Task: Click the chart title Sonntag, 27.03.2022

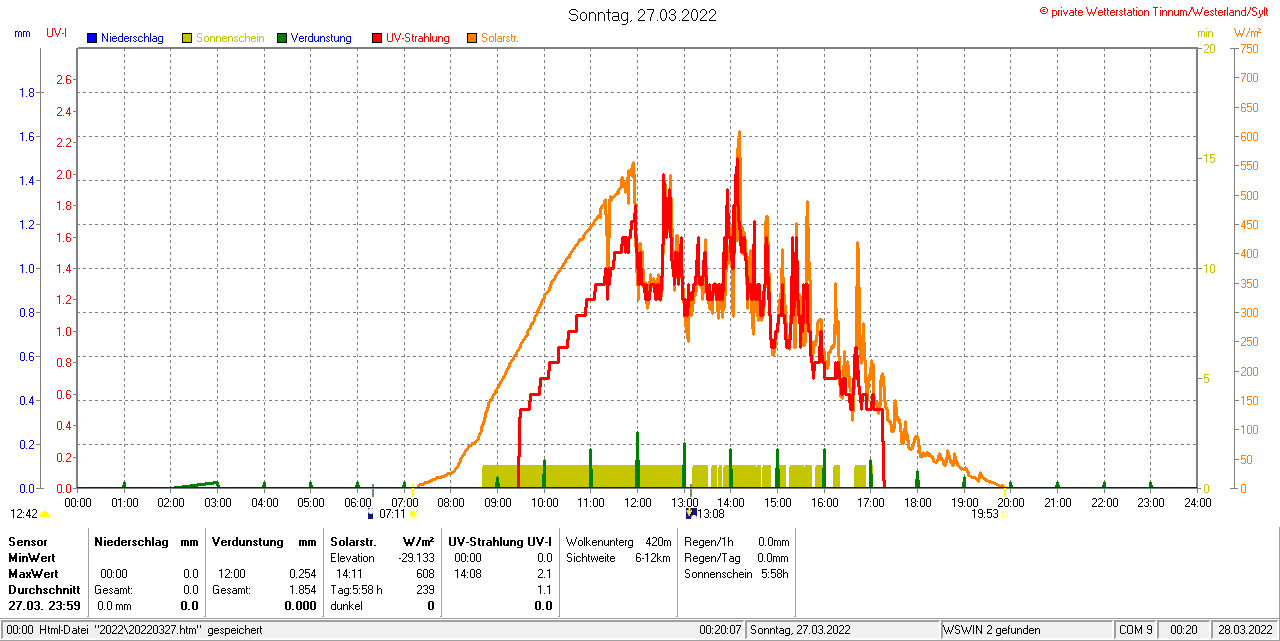Action: click(642, 15)
